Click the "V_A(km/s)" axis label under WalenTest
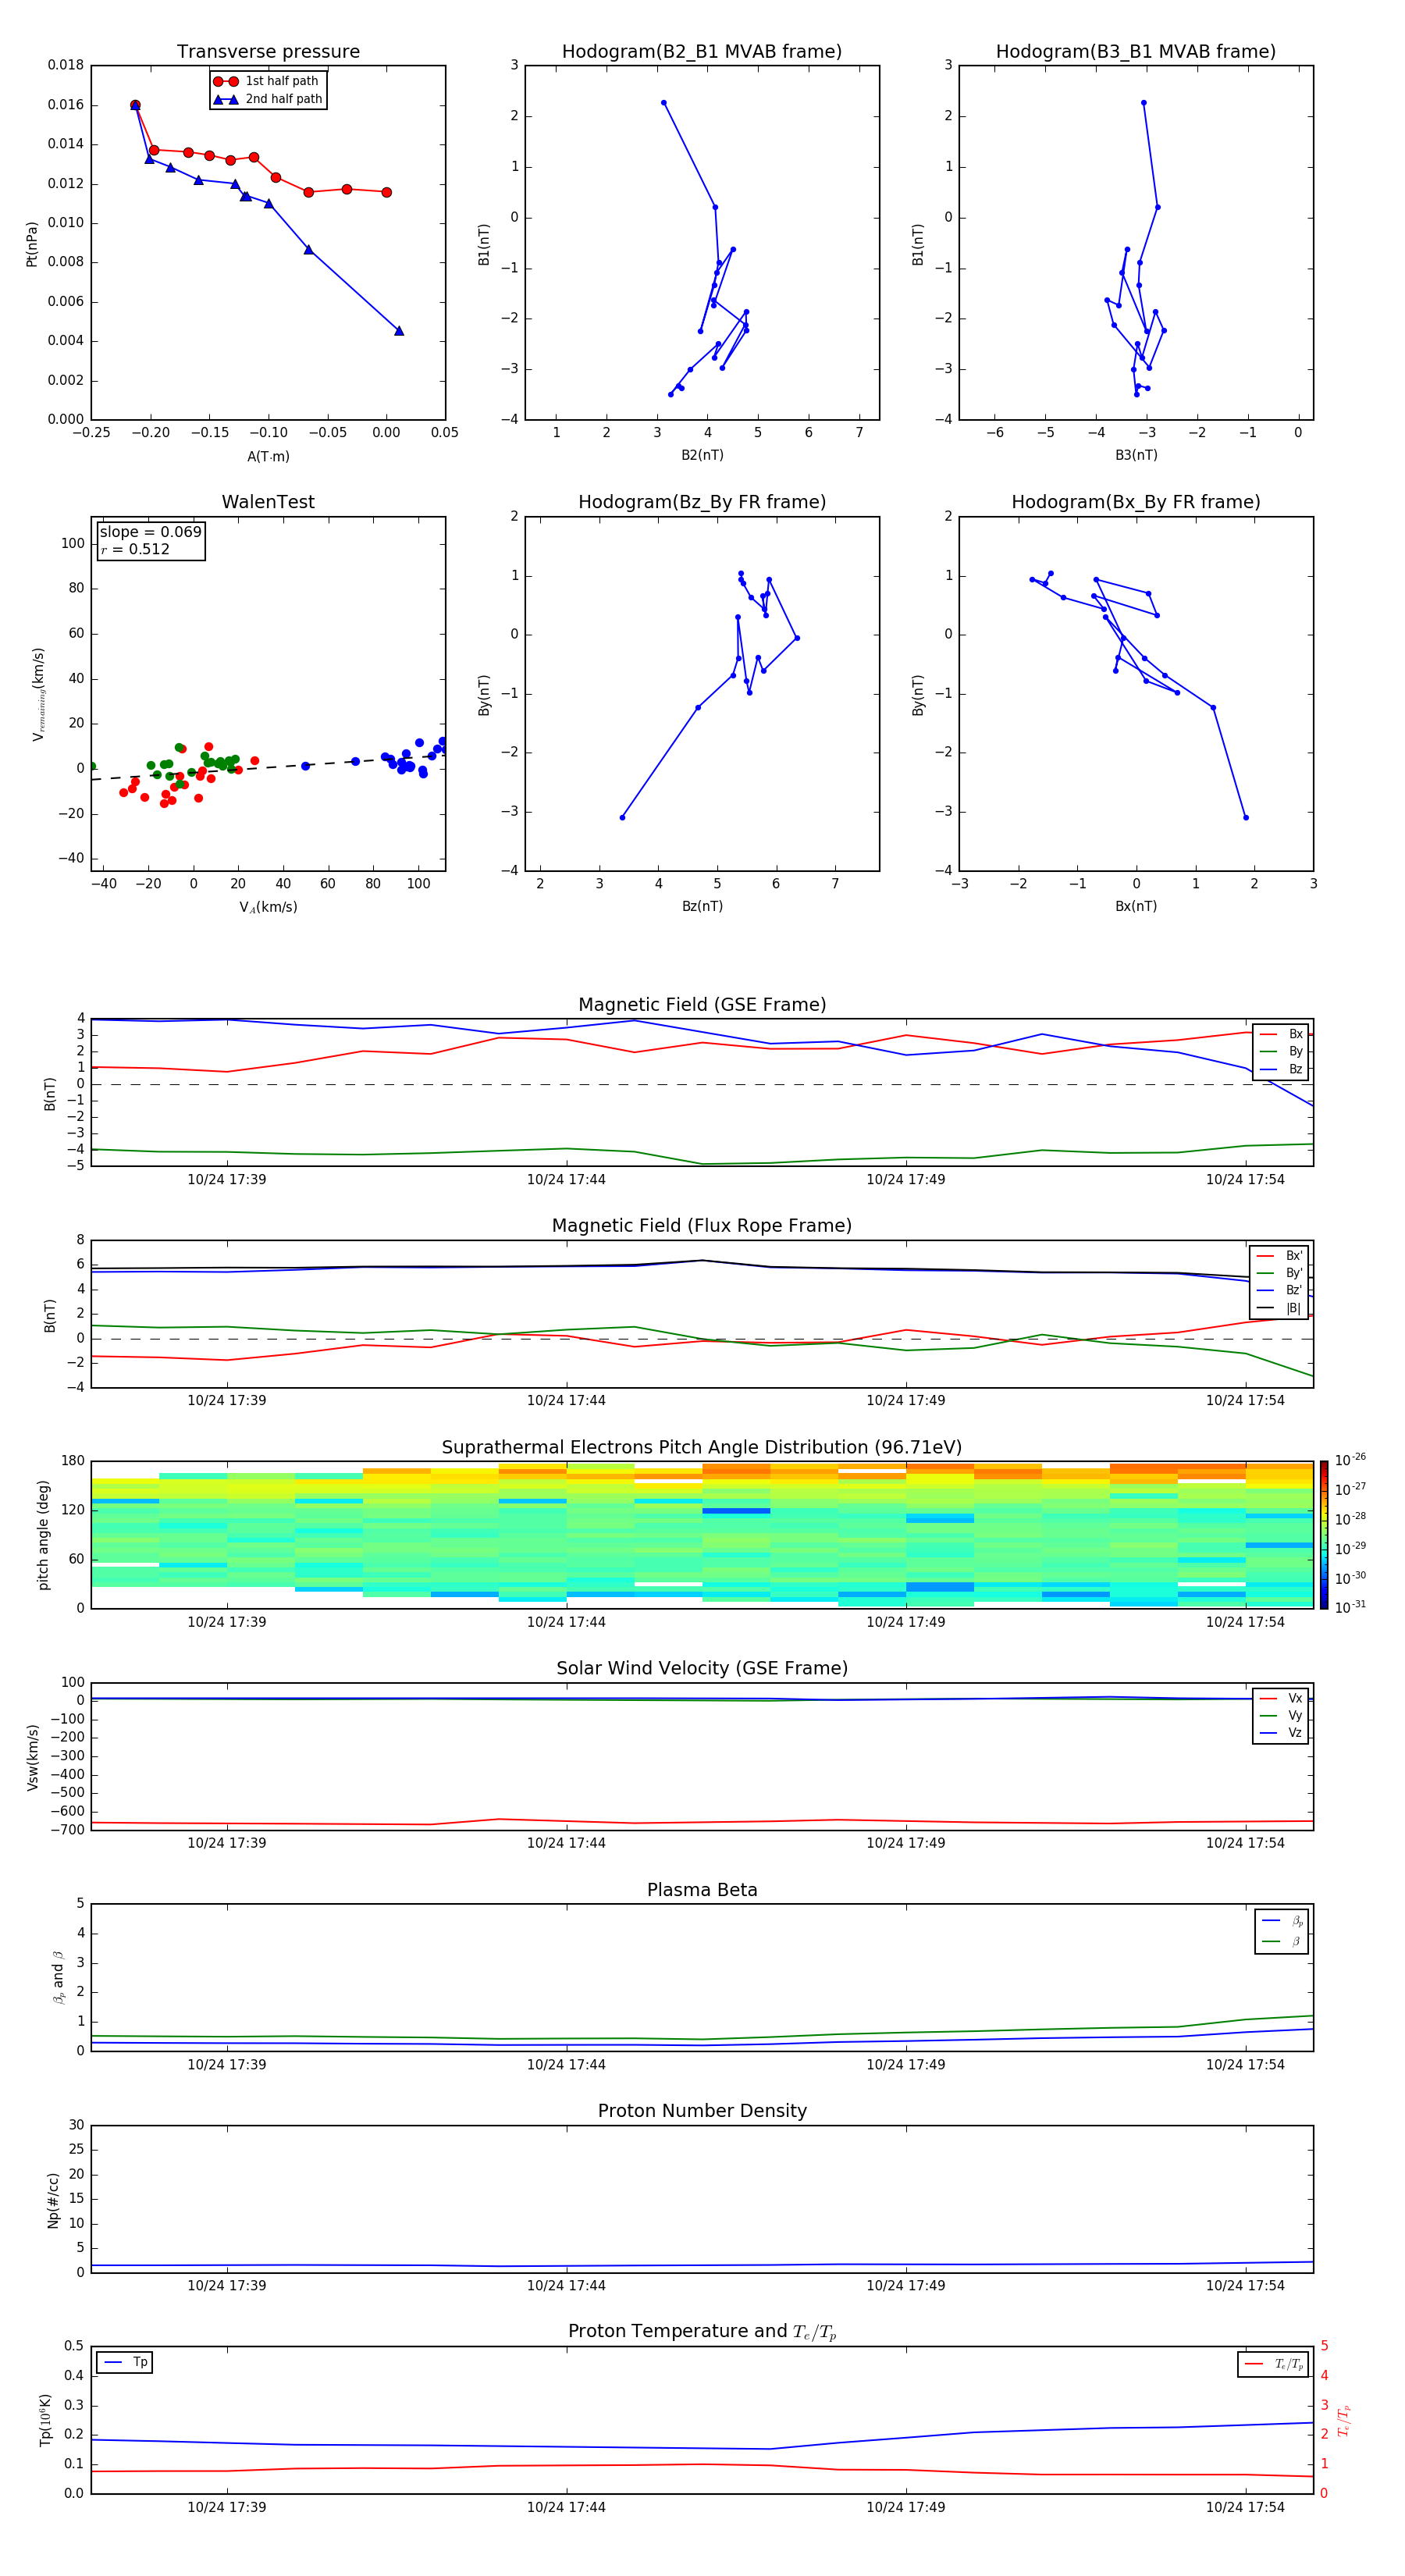This screenshot has width=1405, height=2576. tap(268, 907)
